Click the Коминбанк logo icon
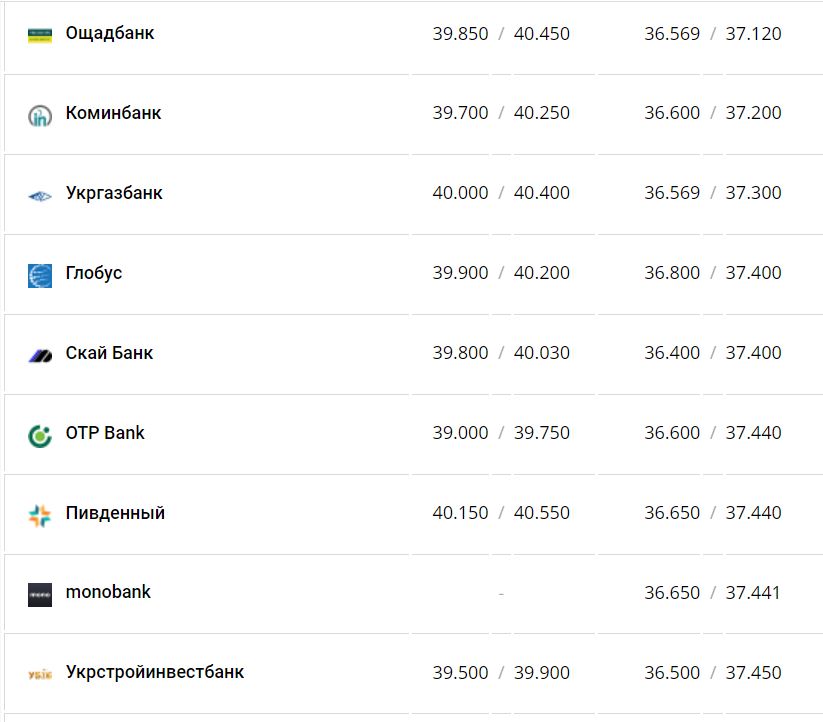Screen dimensions: 823x722 click(40, 115)
